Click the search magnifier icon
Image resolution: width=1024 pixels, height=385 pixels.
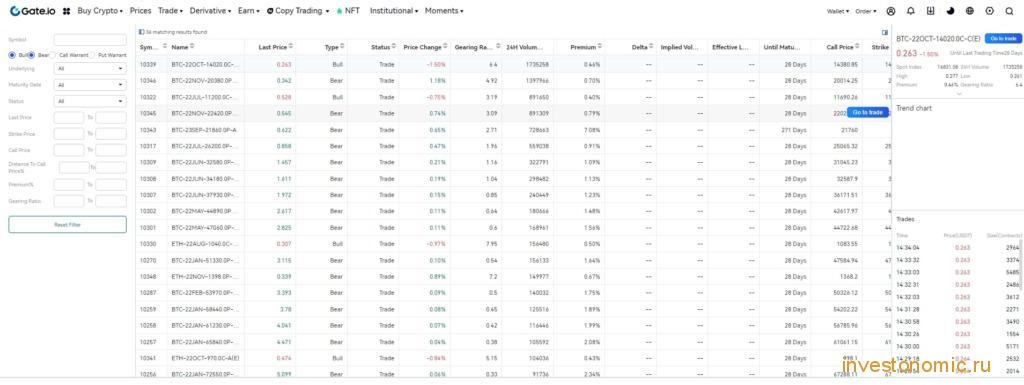pyautogui.click(x=1010, y=11)
